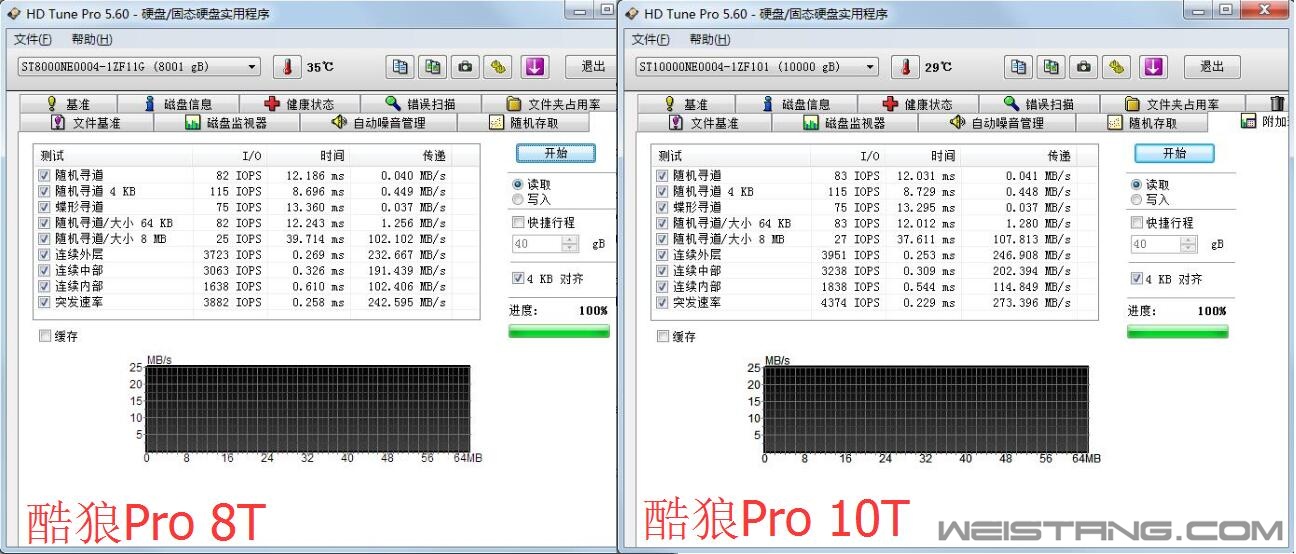Open the 帮助(H) menu in left window

tap(92, 39)
